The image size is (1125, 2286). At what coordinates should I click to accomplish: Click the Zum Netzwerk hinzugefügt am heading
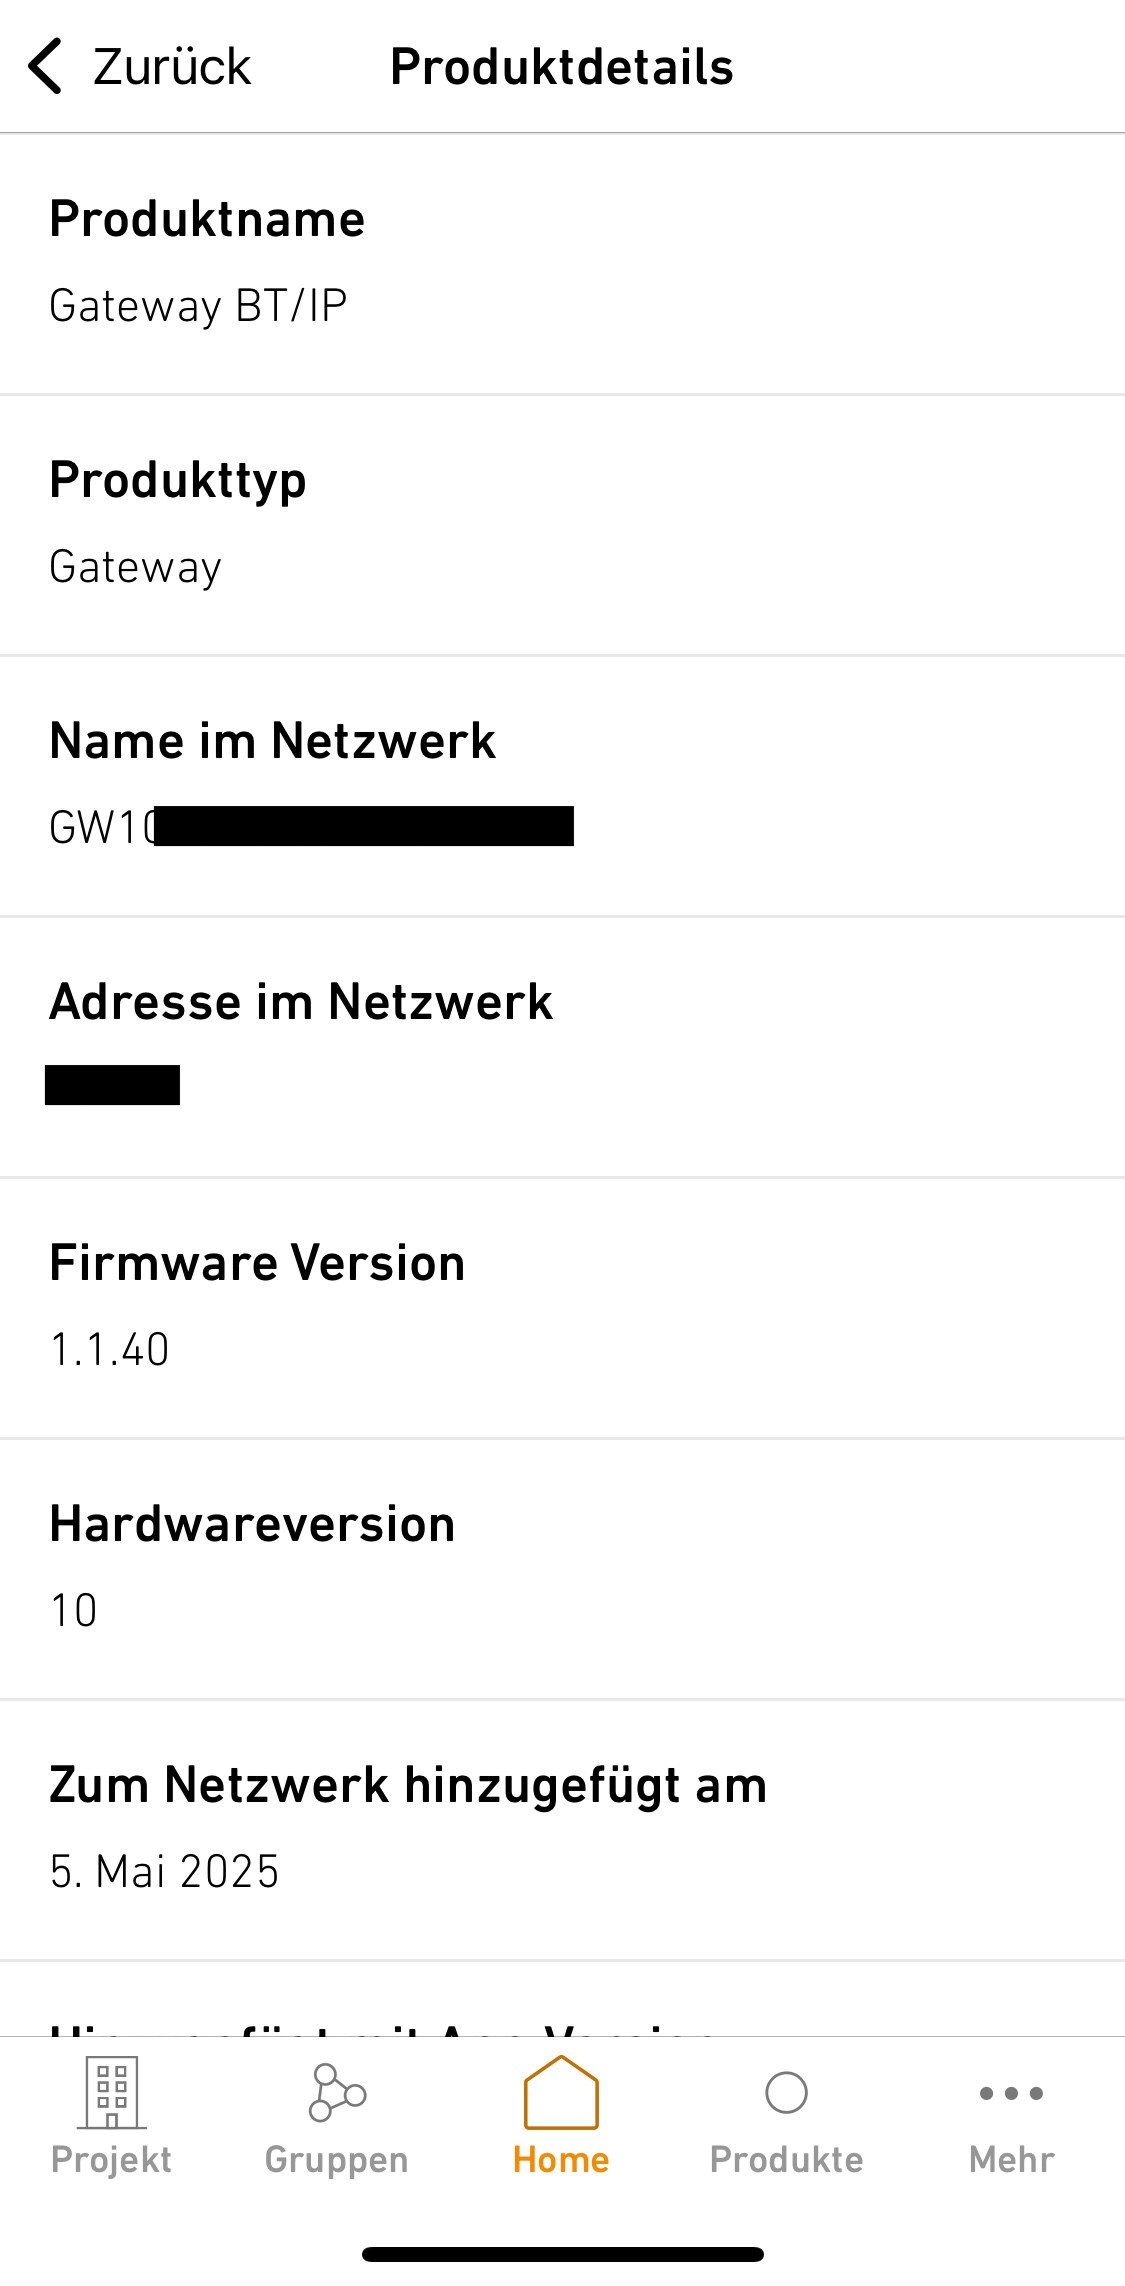408,1785
